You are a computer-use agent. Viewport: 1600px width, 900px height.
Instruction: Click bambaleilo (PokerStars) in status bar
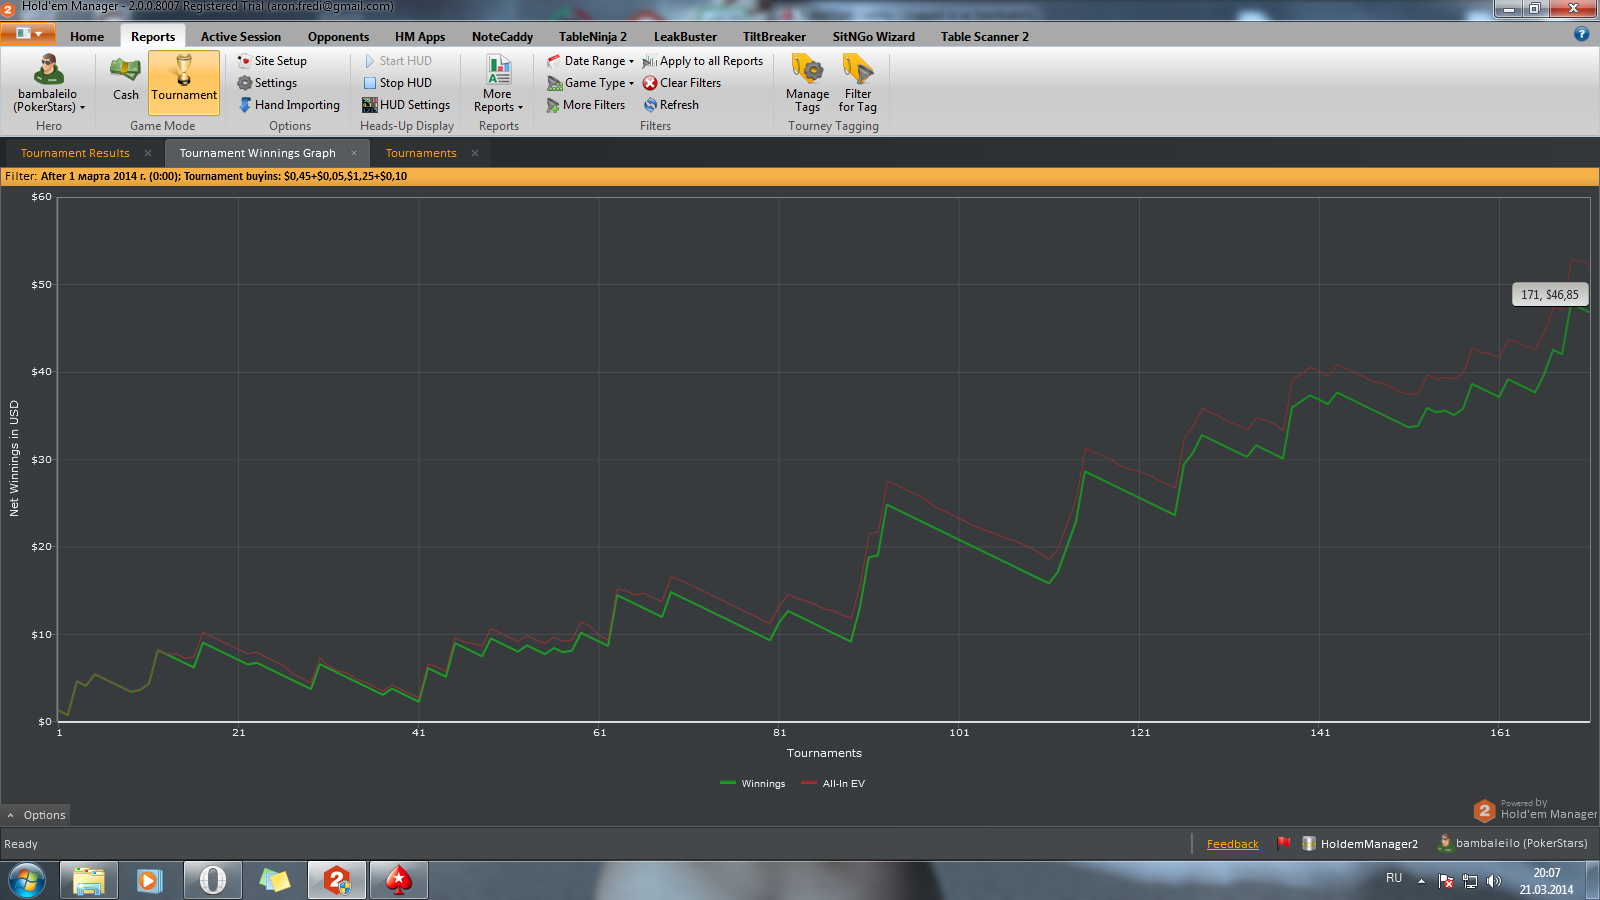coord(1512,843)
